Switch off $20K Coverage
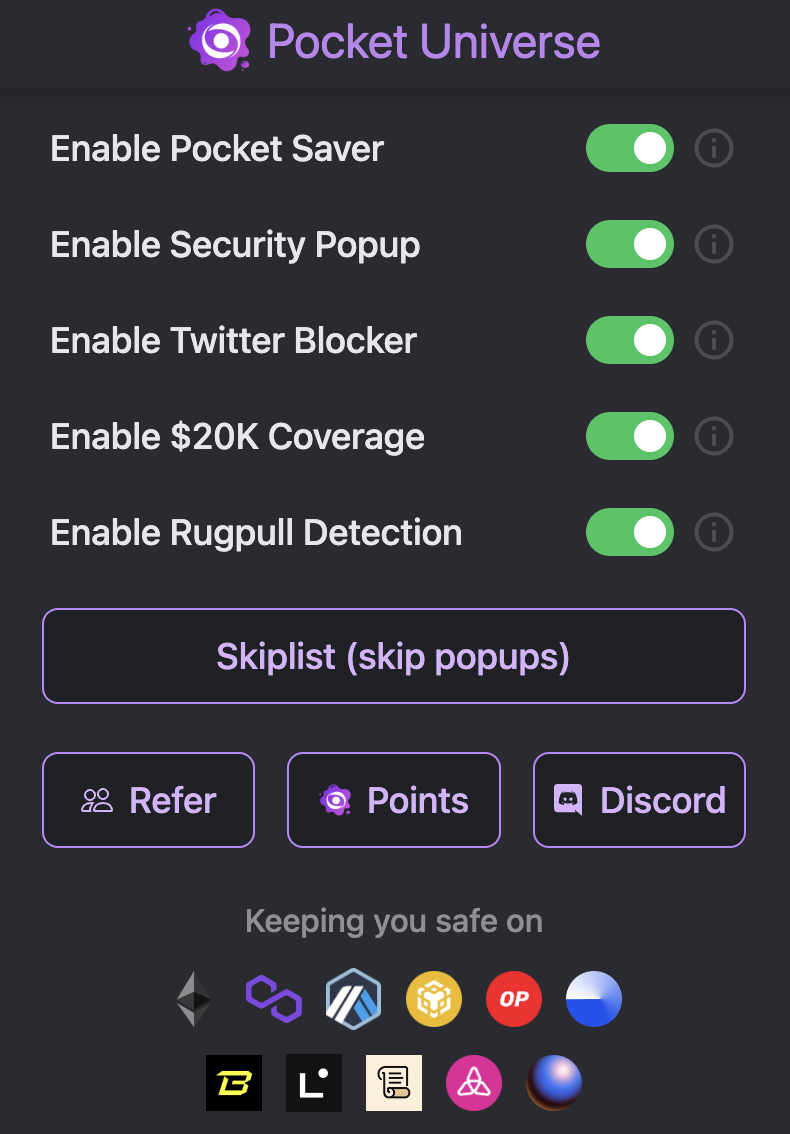Image resolution: width=790 pixels, height=1134 pixels. tap(629, 436)
